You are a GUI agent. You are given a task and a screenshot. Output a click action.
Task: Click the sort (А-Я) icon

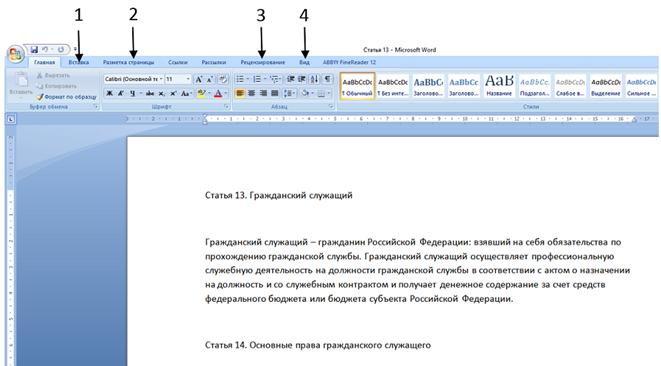point(314,79)
